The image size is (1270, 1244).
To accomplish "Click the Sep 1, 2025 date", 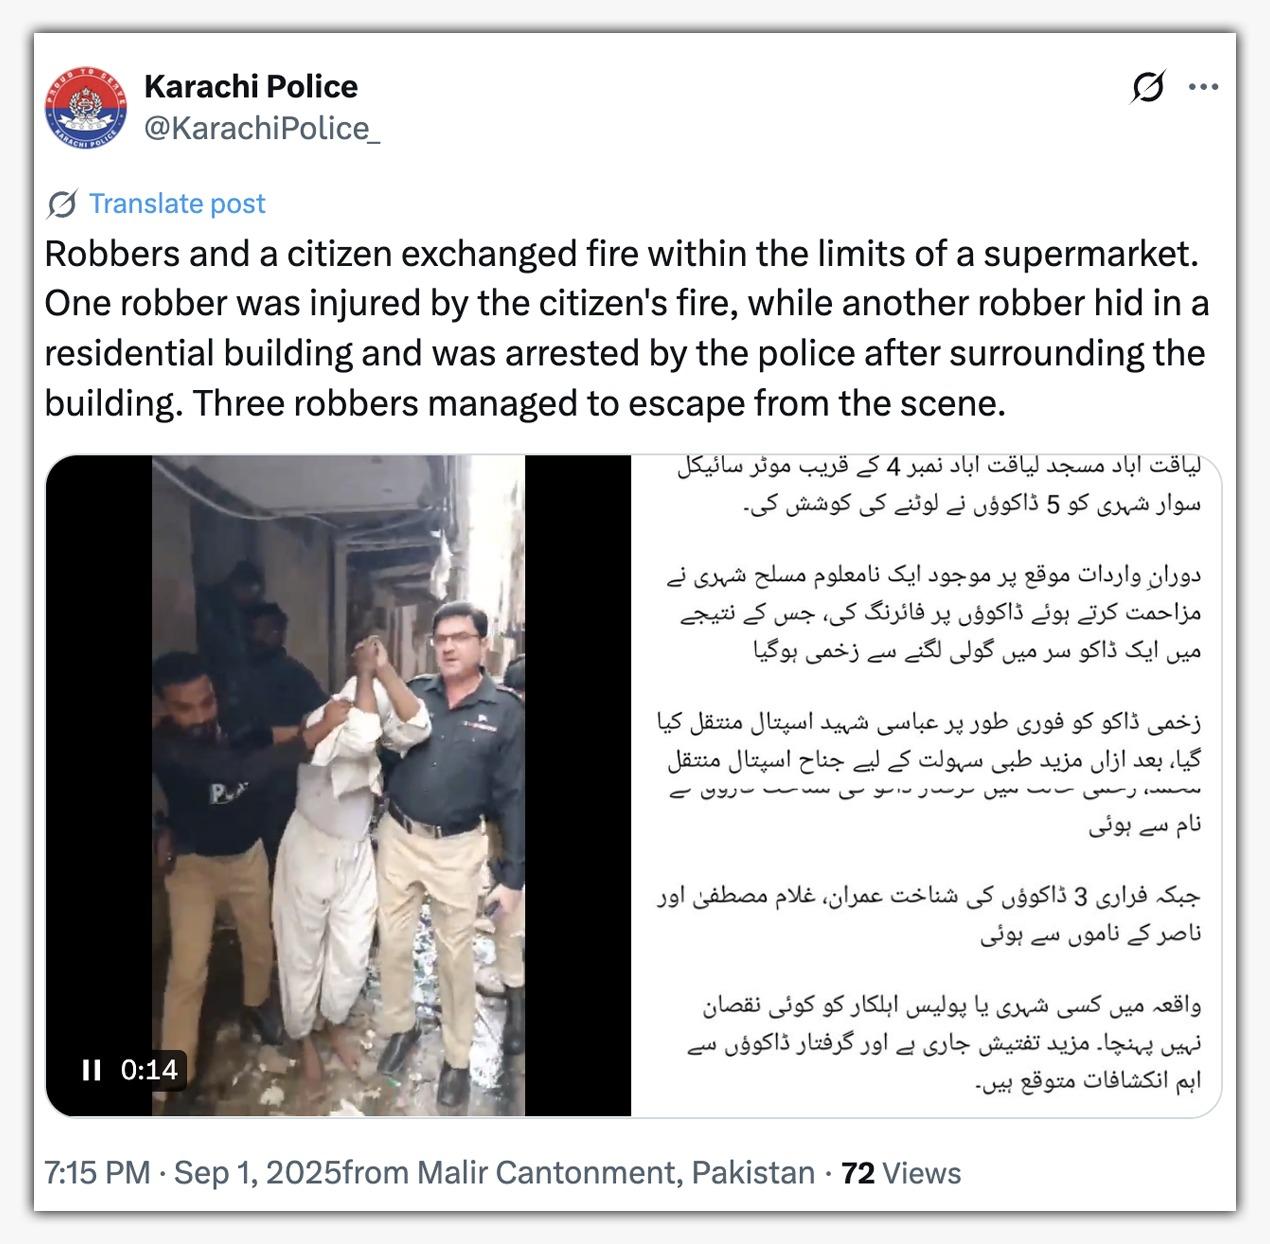I will point(258,1172).
